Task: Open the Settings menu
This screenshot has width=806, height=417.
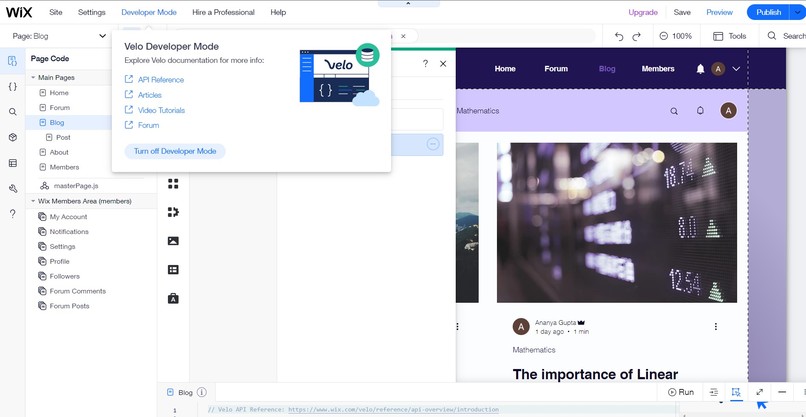Action: point(91,12)
